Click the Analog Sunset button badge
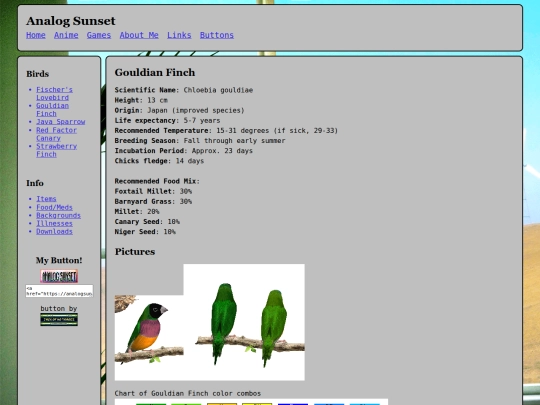 coord(59,276)
